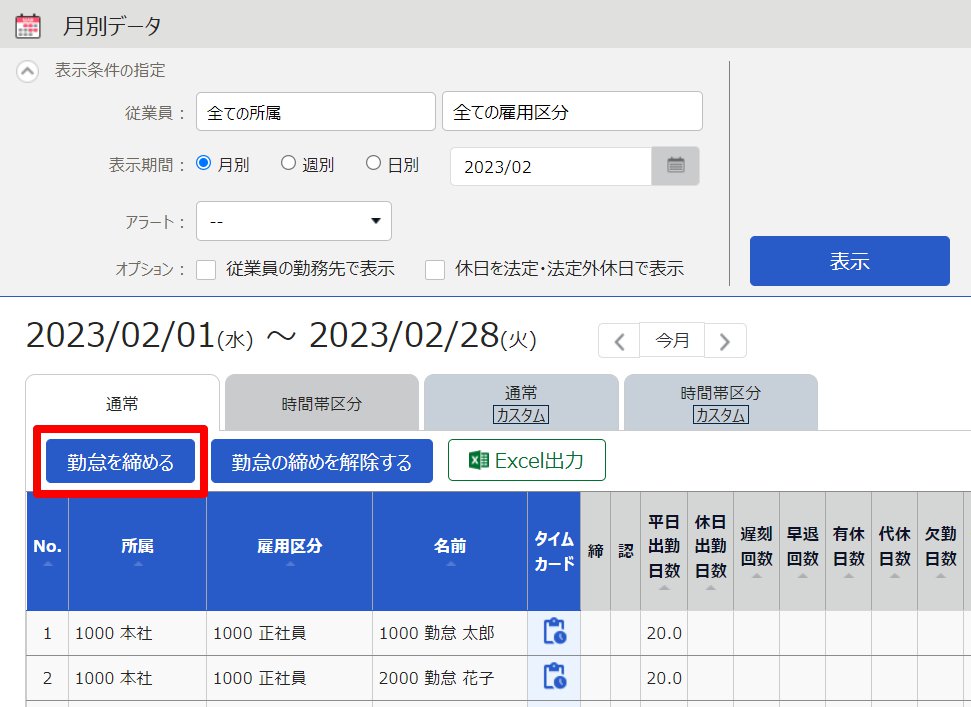Select name cell 1000 勤怠 太郎

point(450,633)
